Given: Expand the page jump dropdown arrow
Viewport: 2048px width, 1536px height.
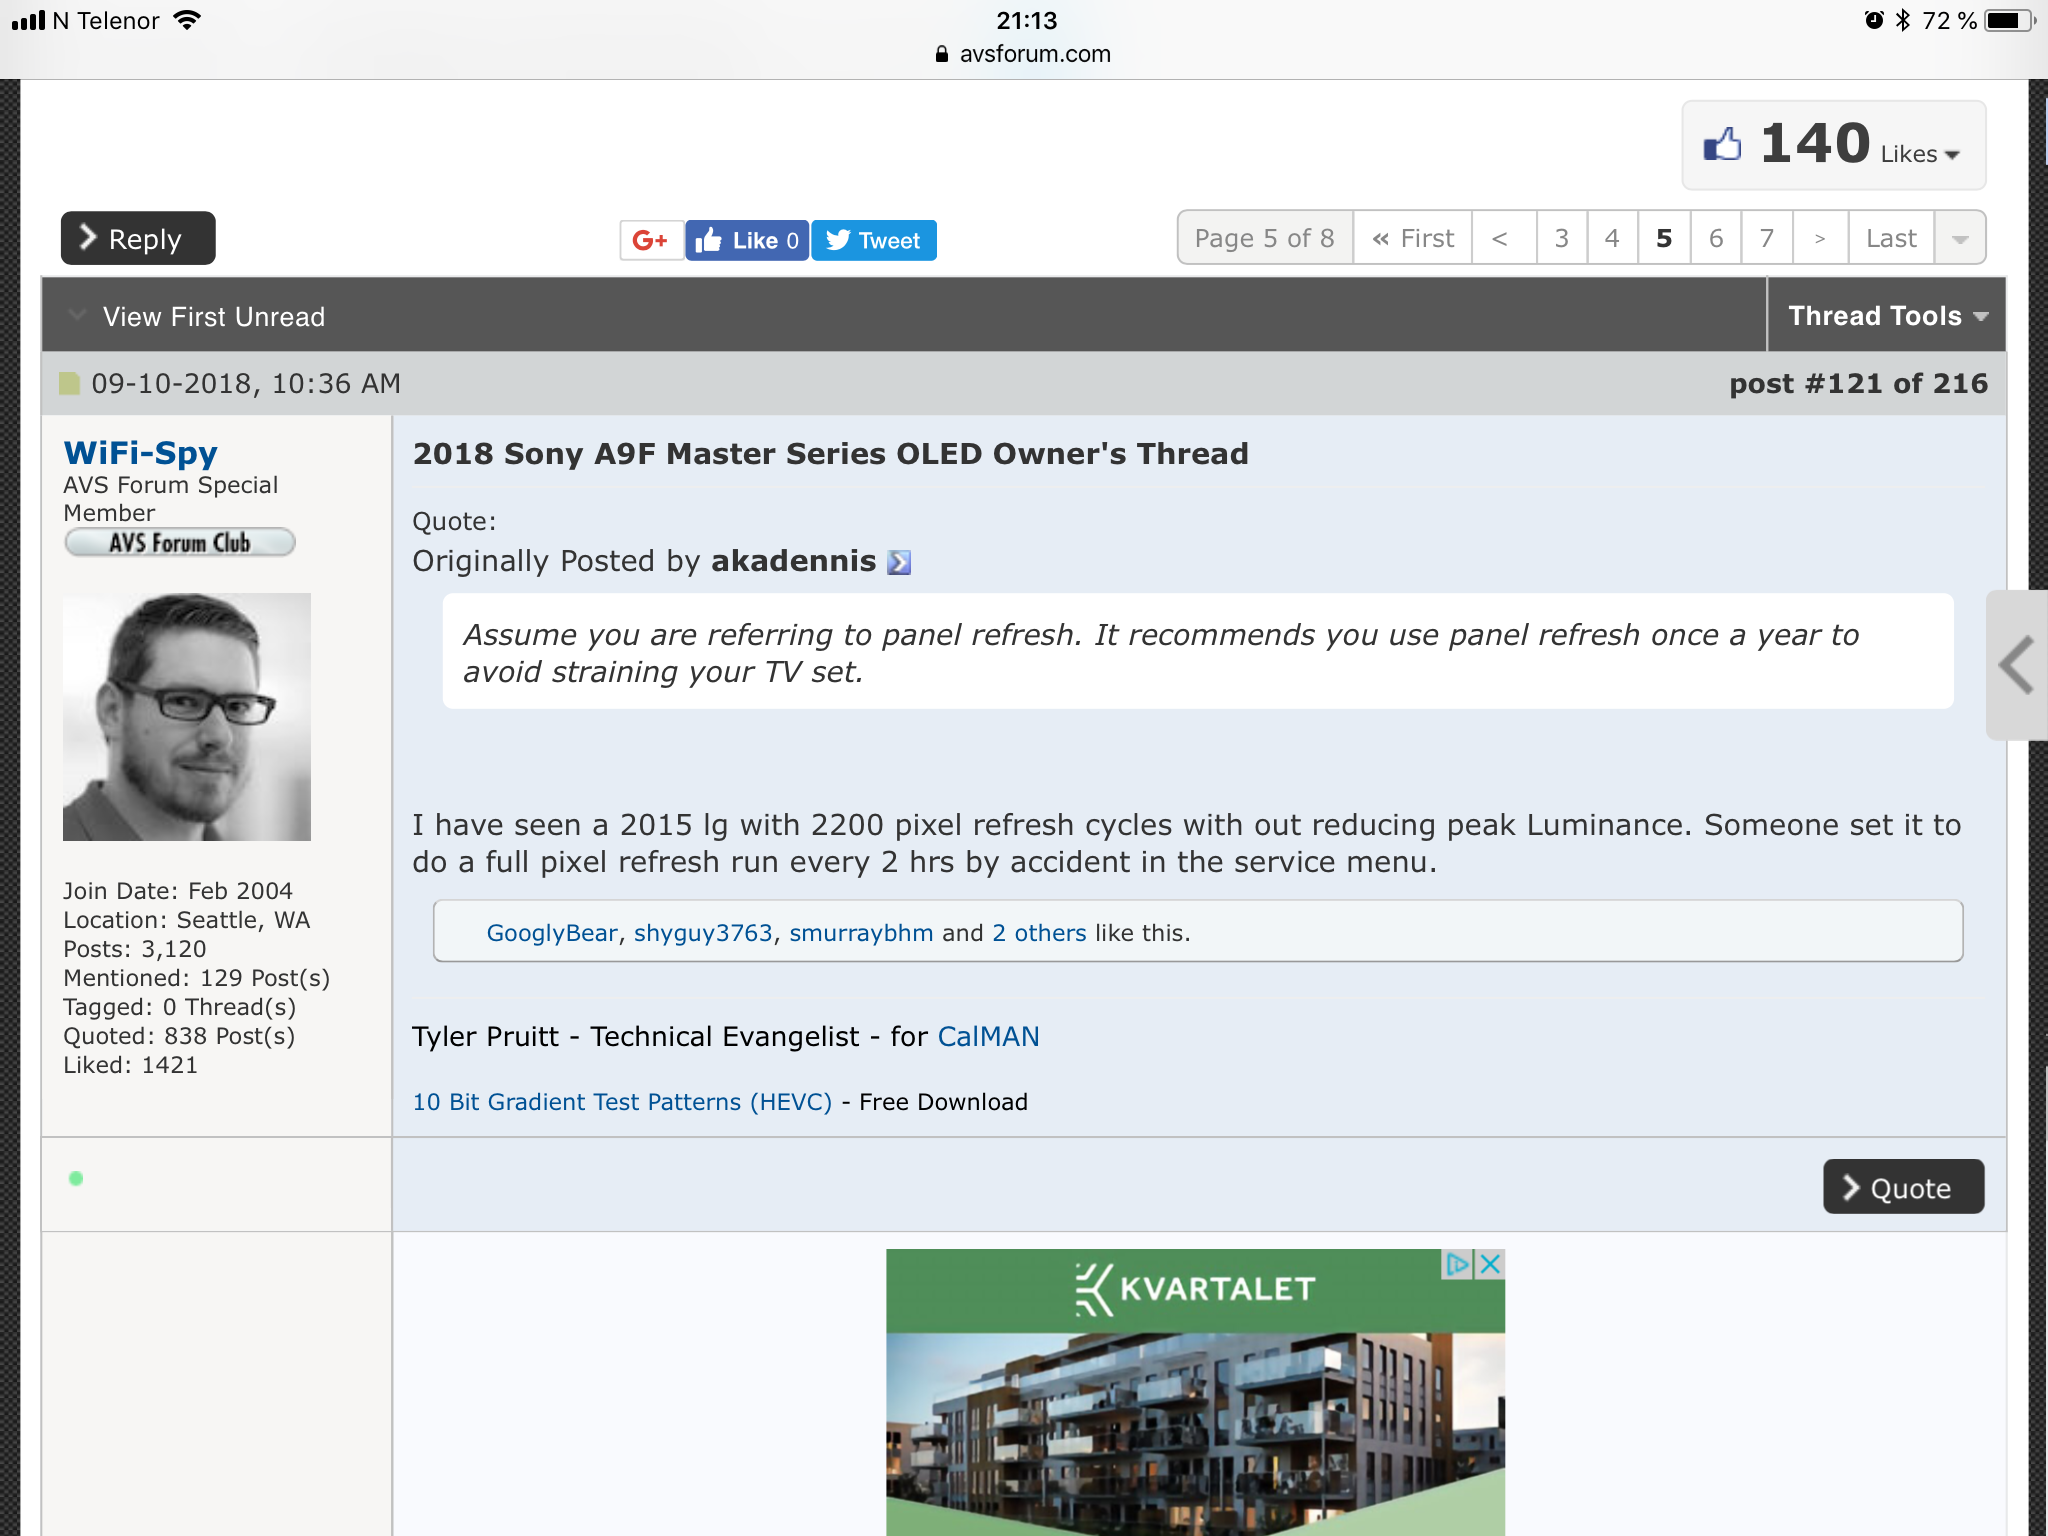Looking at the screenshot, I should click(1960, 238).
